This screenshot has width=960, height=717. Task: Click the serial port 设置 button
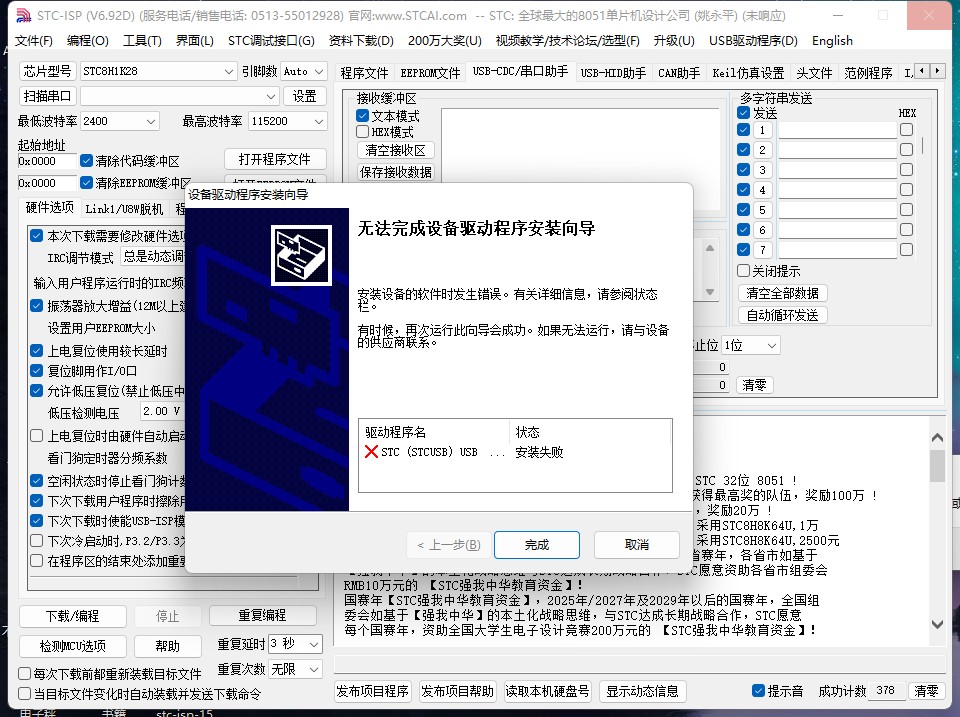304,96
